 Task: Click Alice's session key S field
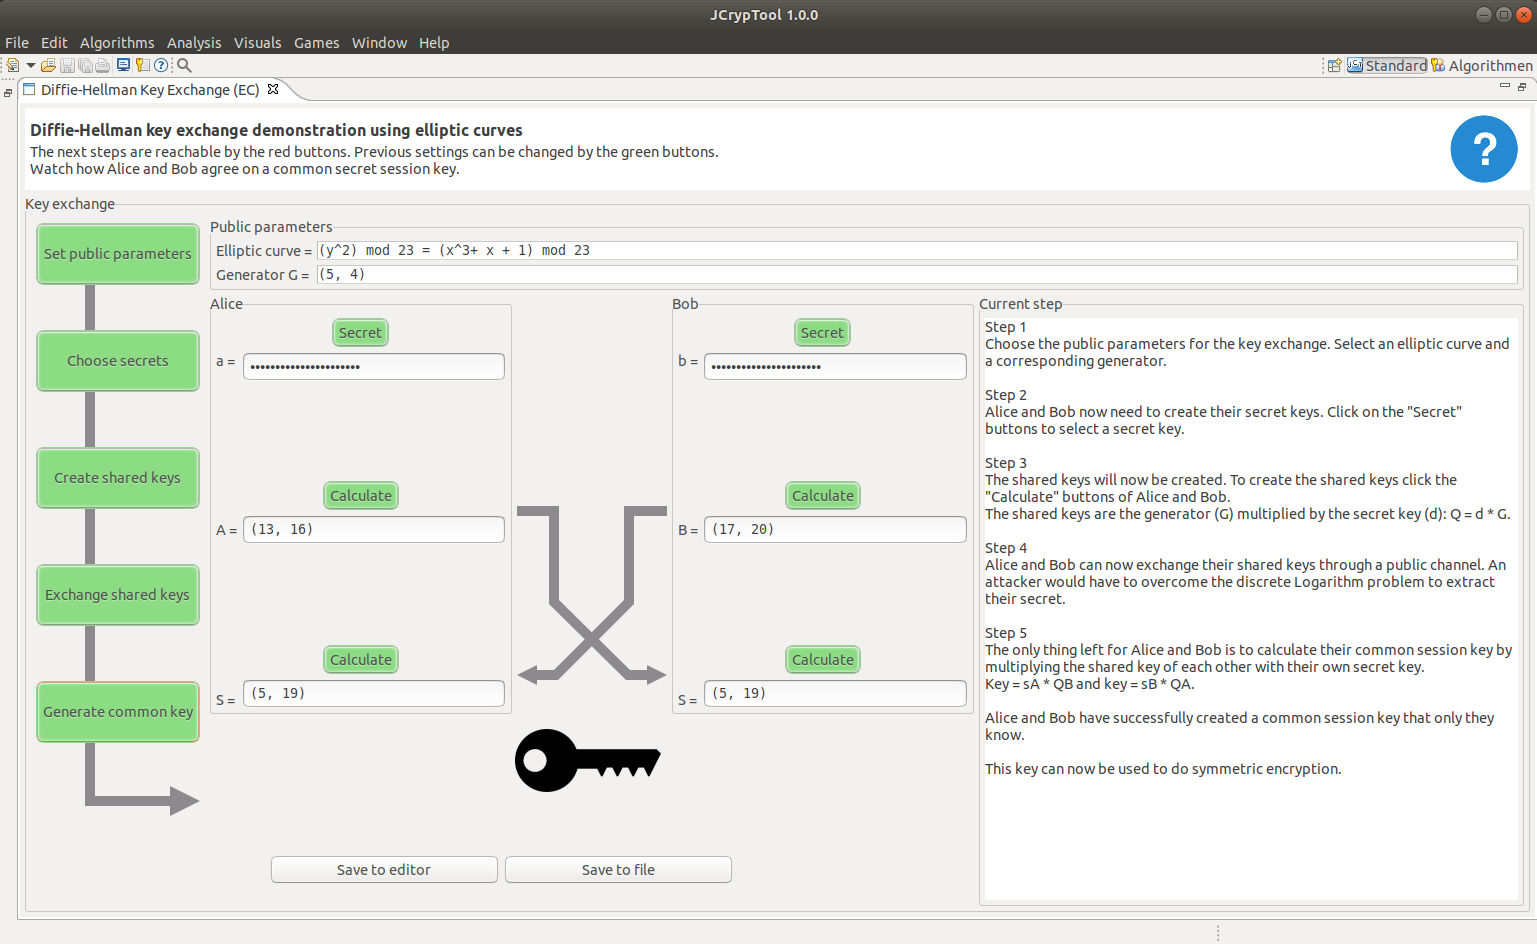[374, 694]
